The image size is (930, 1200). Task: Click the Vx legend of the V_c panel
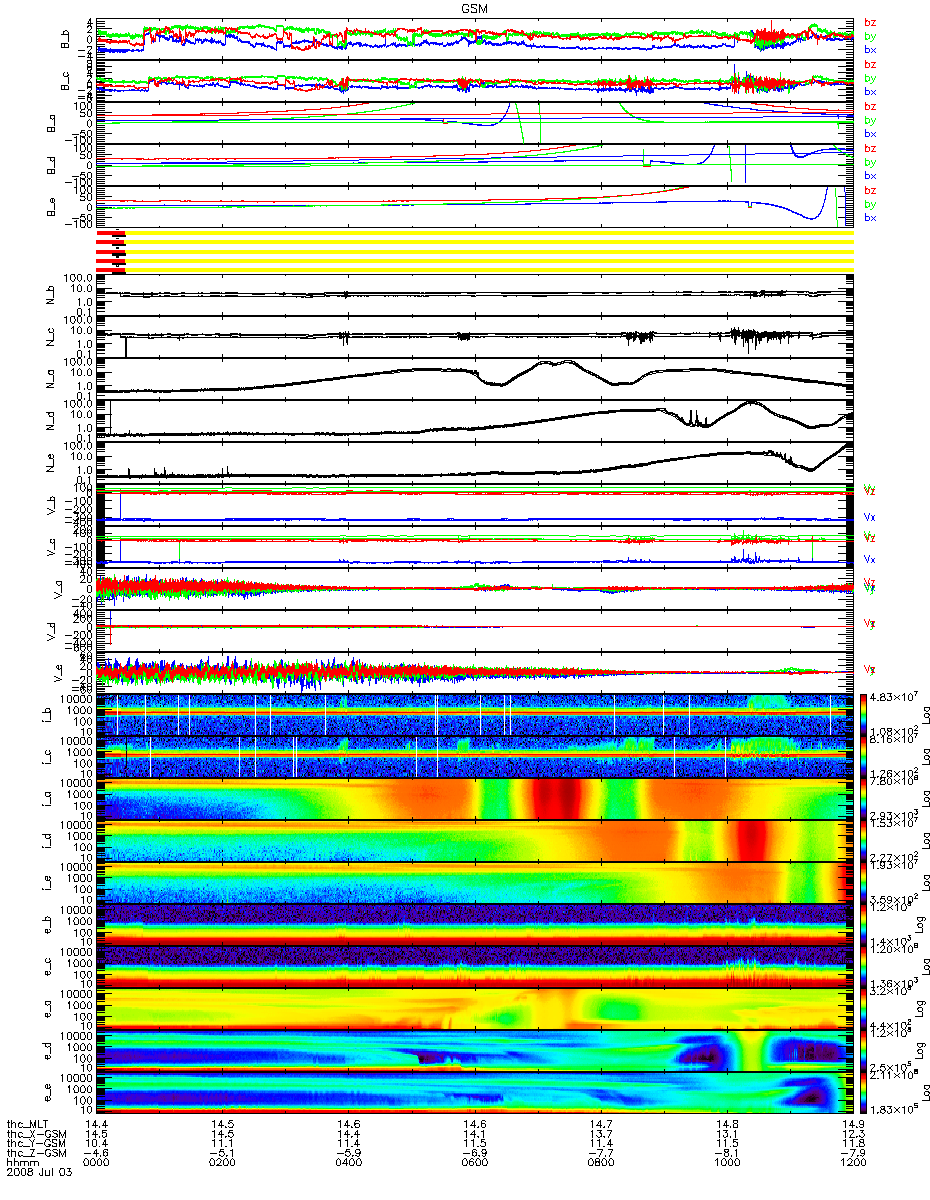(870, 559)
